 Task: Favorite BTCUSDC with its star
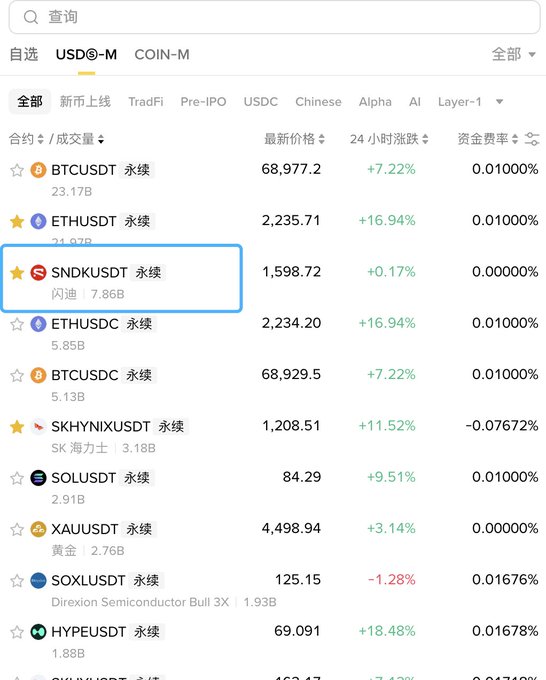point(17,375)
